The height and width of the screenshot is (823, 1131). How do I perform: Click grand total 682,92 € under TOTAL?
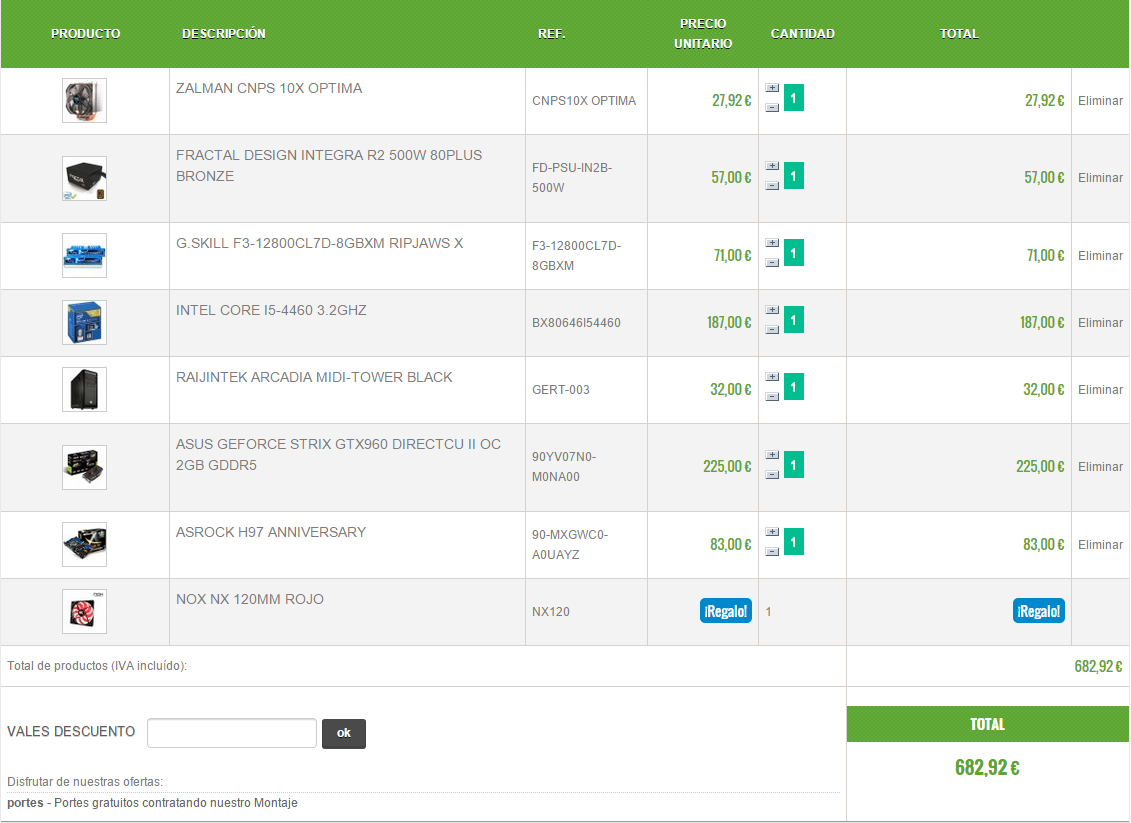click(x=987, y=767)
